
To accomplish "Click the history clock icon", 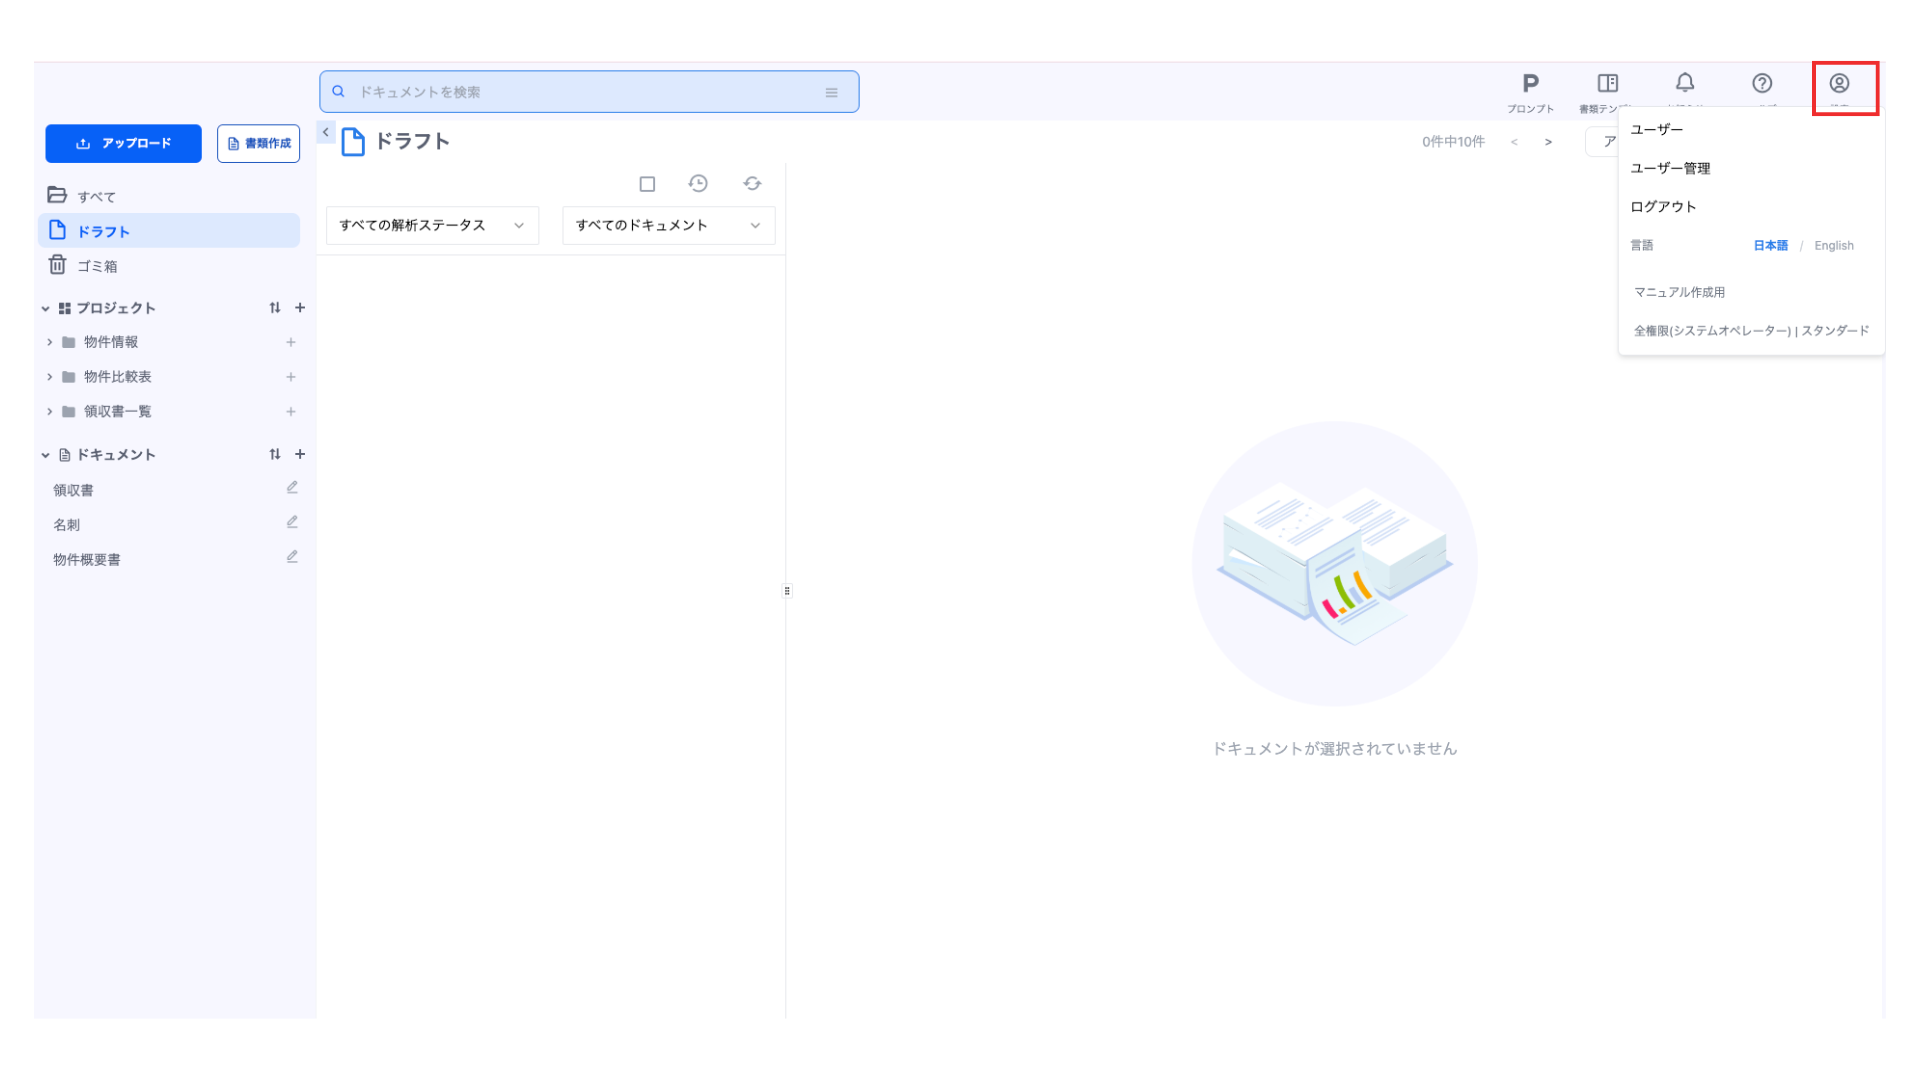I will (698, 184).
